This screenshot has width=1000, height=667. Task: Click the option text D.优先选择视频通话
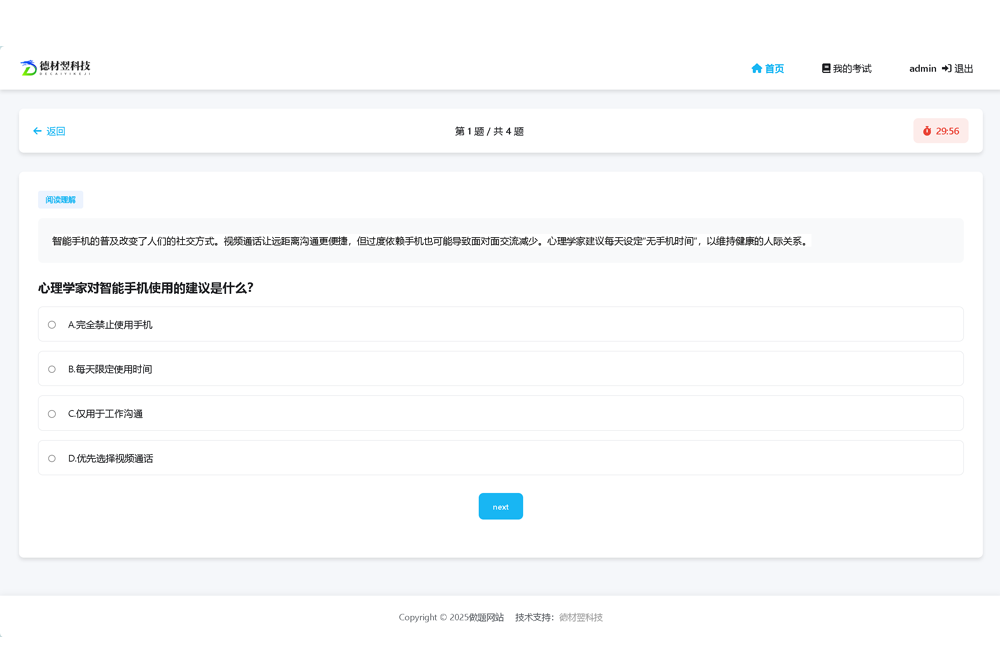click(x=110, y=458)
